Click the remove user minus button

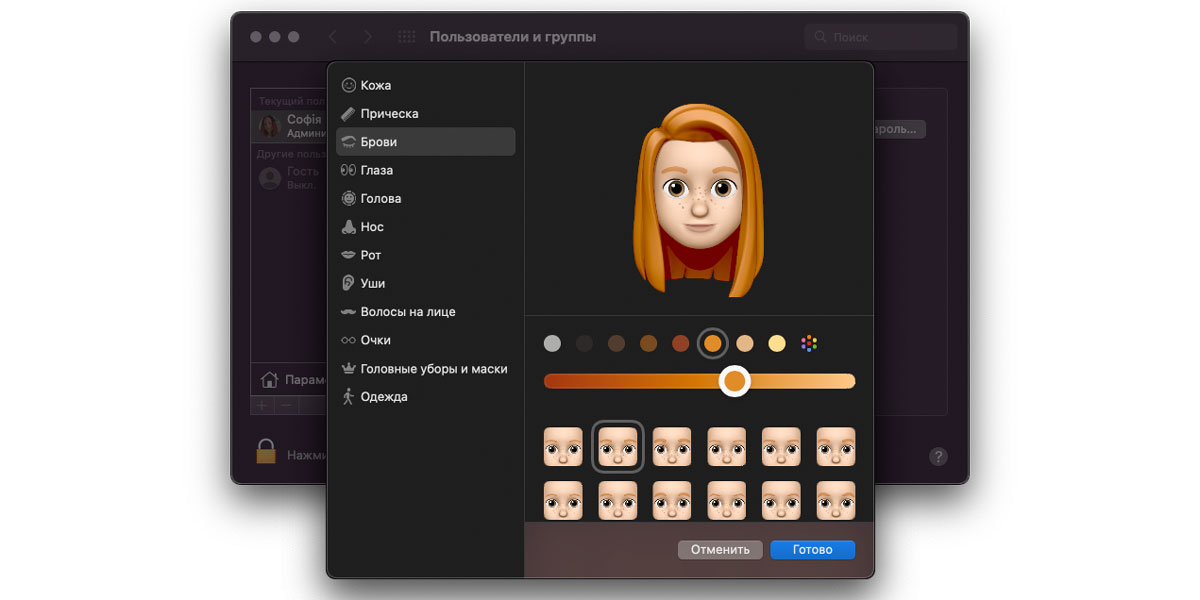pyautogui.click(x=286, y=405)
